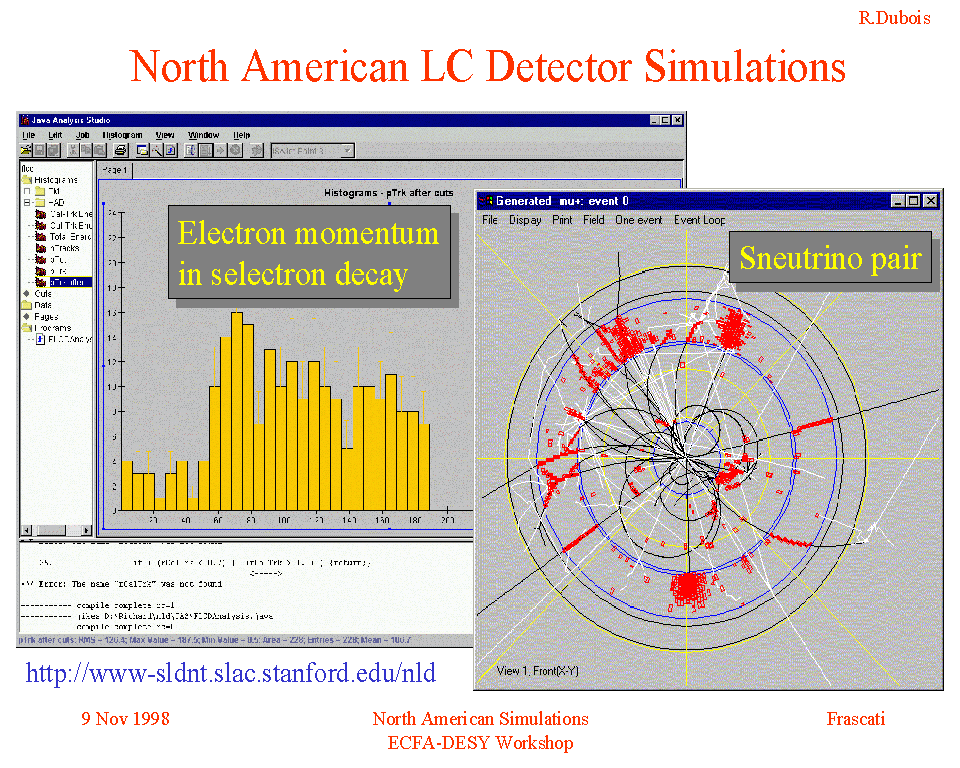Click One event in event display
This screenshot has width=960, height=768.
click(x=638, y=220)
